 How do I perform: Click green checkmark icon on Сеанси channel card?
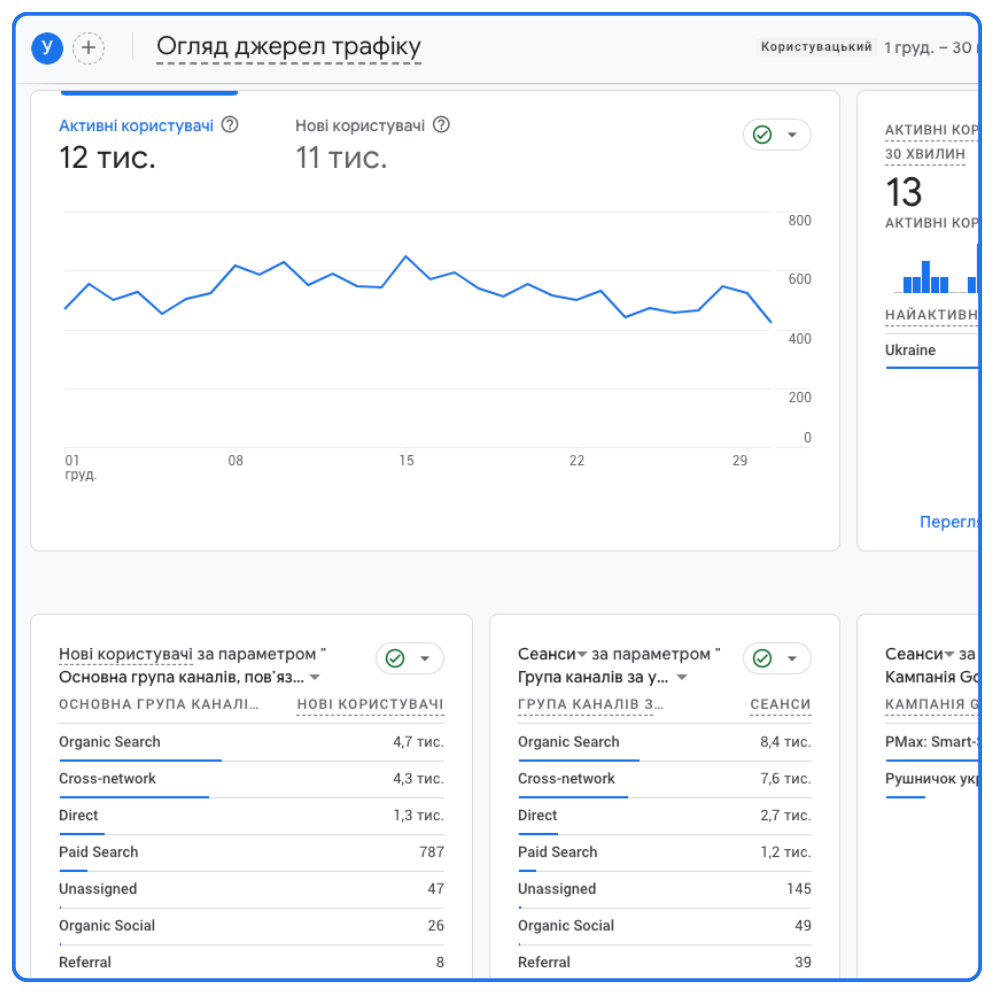click(x=763, y=658)
